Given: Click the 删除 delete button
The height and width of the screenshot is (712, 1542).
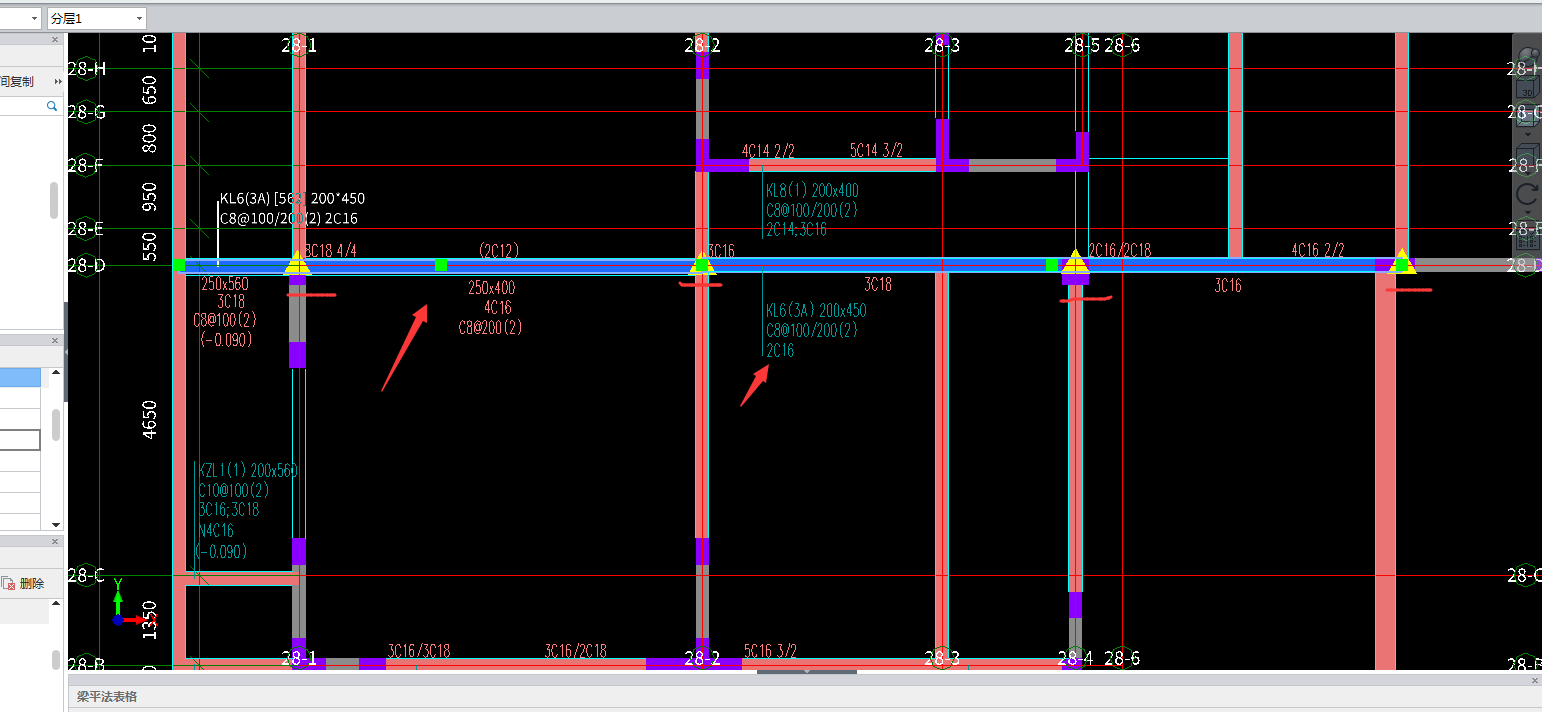Looking at the screenshot, I should 25,583.
